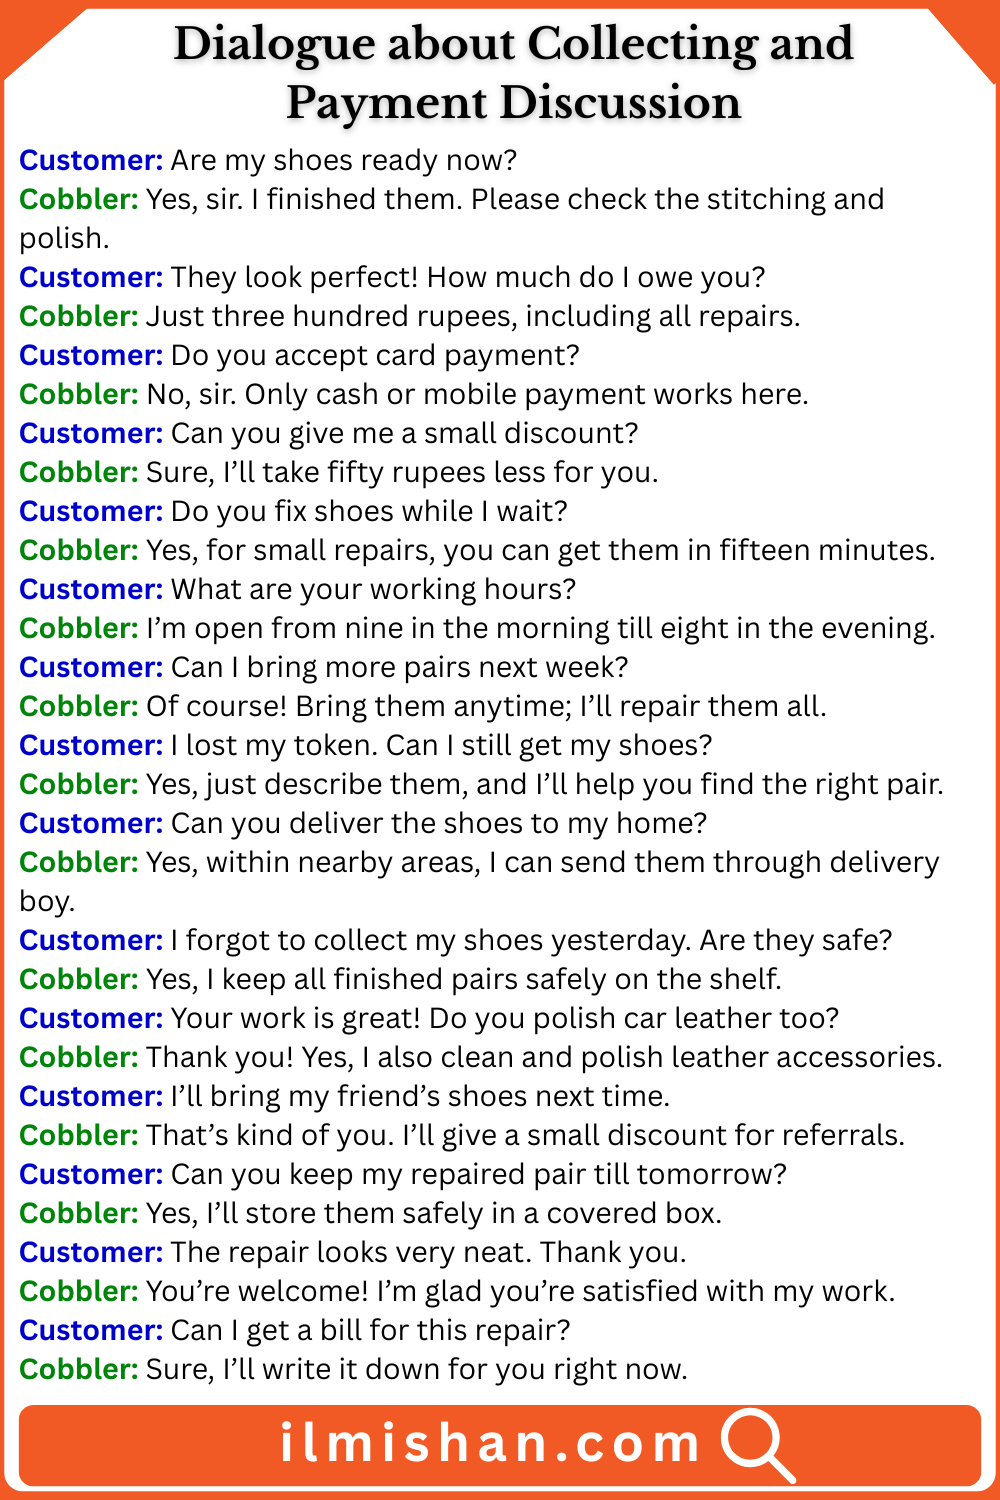Open the ilmishan.com website link

[490, 1444]
